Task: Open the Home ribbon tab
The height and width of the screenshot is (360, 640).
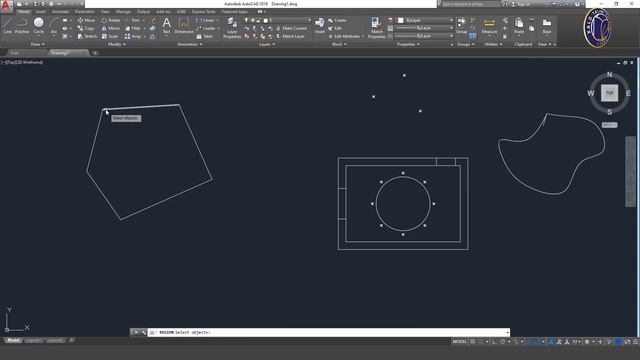Action: pyautogui.click(x=24, y=12)
